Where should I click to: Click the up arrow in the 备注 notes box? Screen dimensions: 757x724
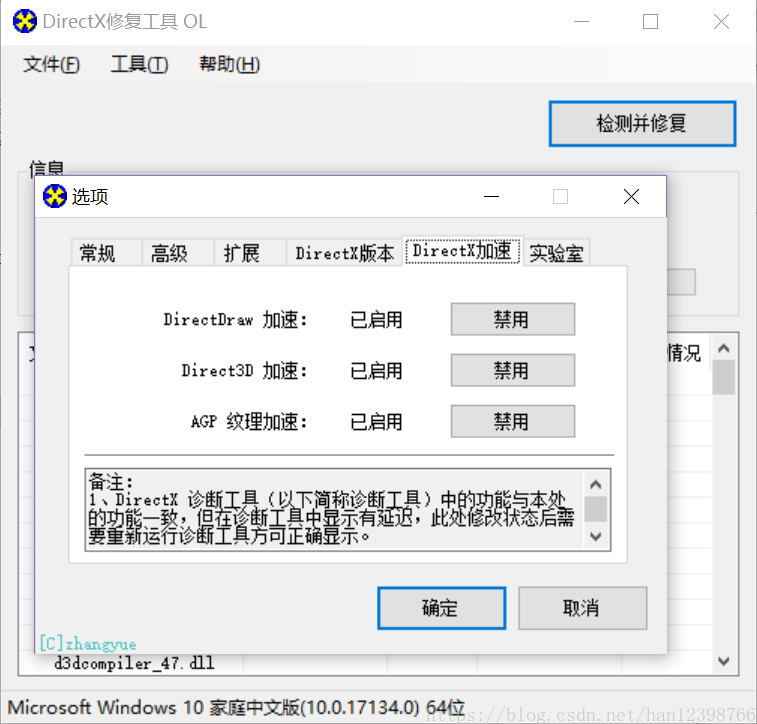point(596,484)
